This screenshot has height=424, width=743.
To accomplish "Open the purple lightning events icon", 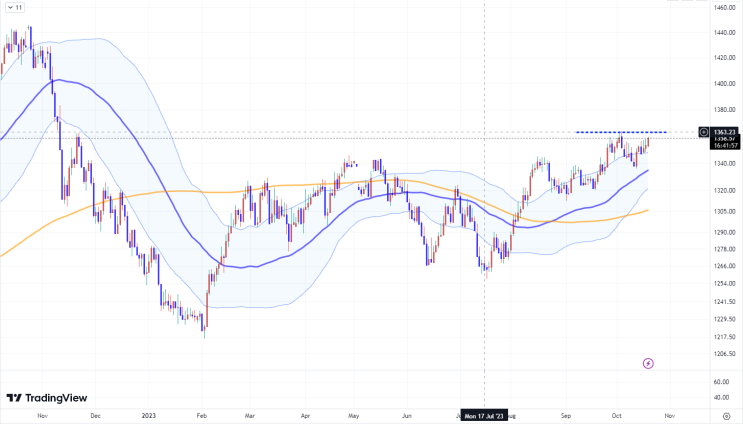I will 648,363.
